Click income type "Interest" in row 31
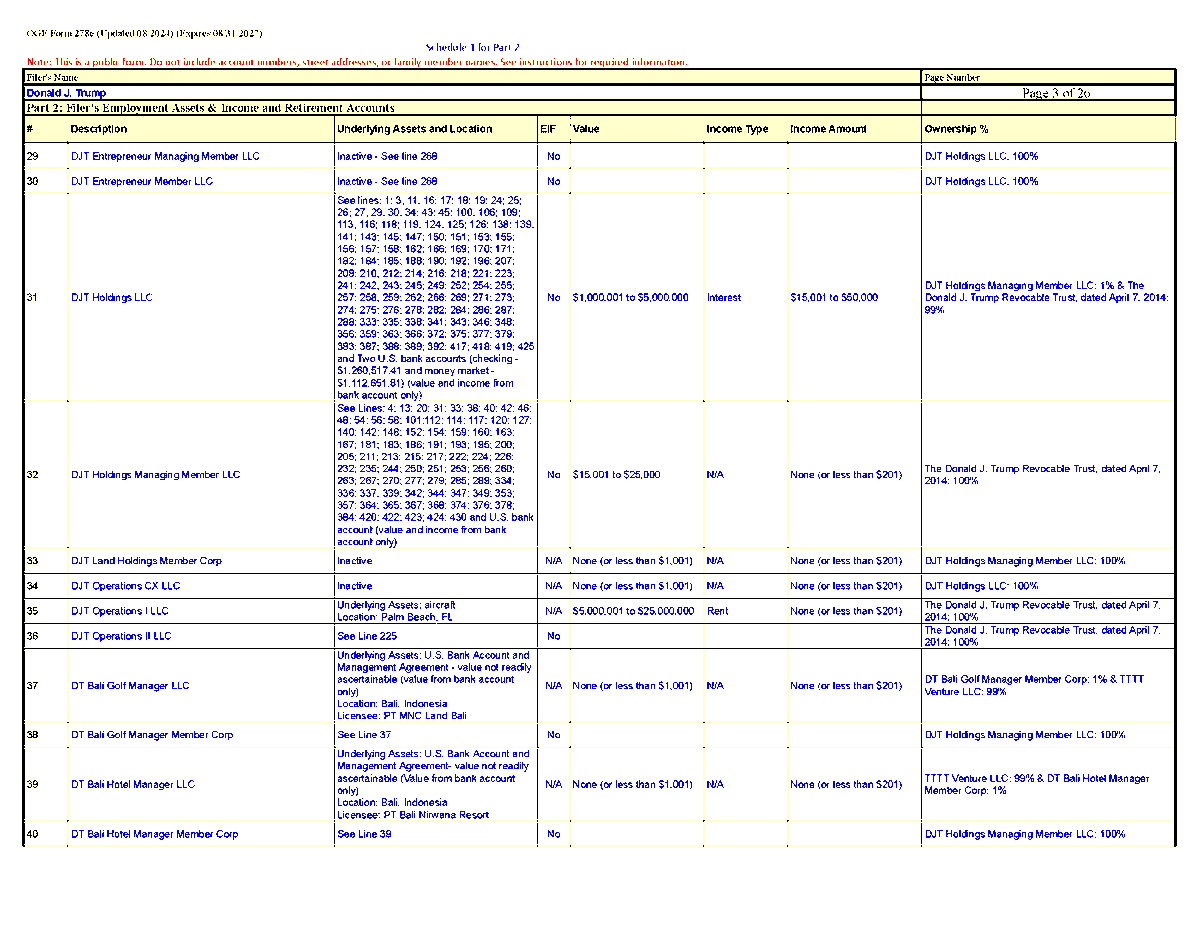 724,298
